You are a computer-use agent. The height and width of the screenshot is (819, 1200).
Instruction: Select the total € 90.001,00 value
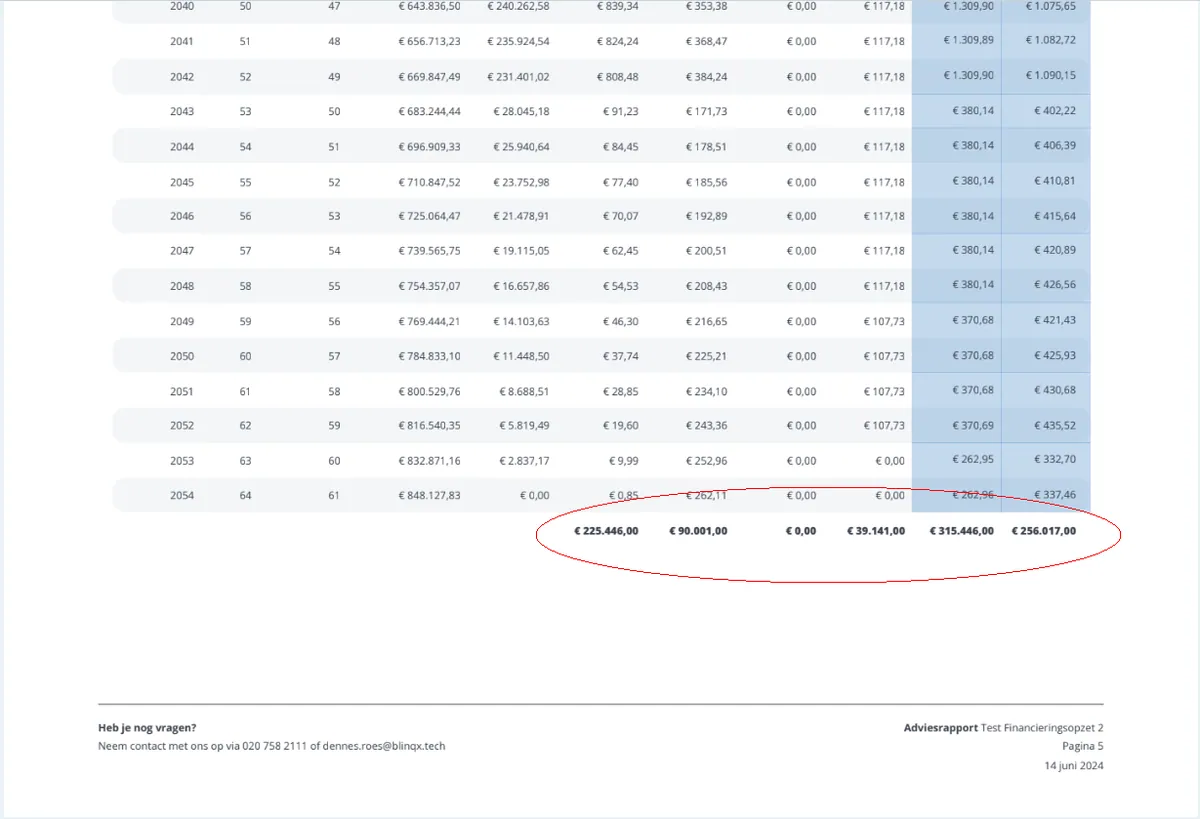(x=698, y=531)
